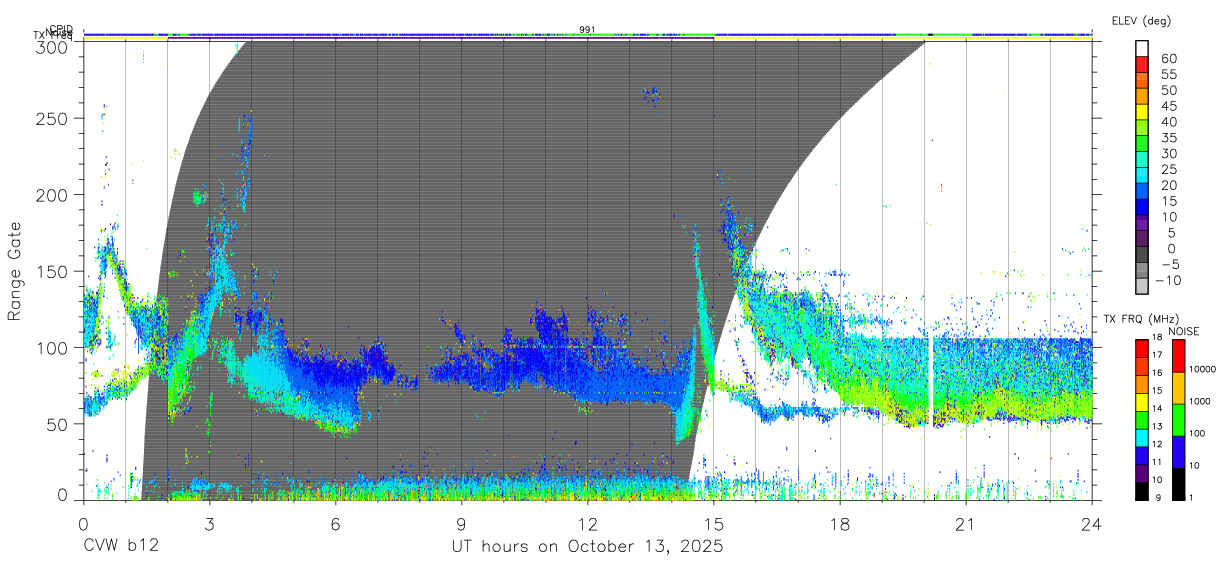The image size is (1228, 567).
Task: Click the TX FRQ legend value '13'
Action: (x=1156, y=426)
